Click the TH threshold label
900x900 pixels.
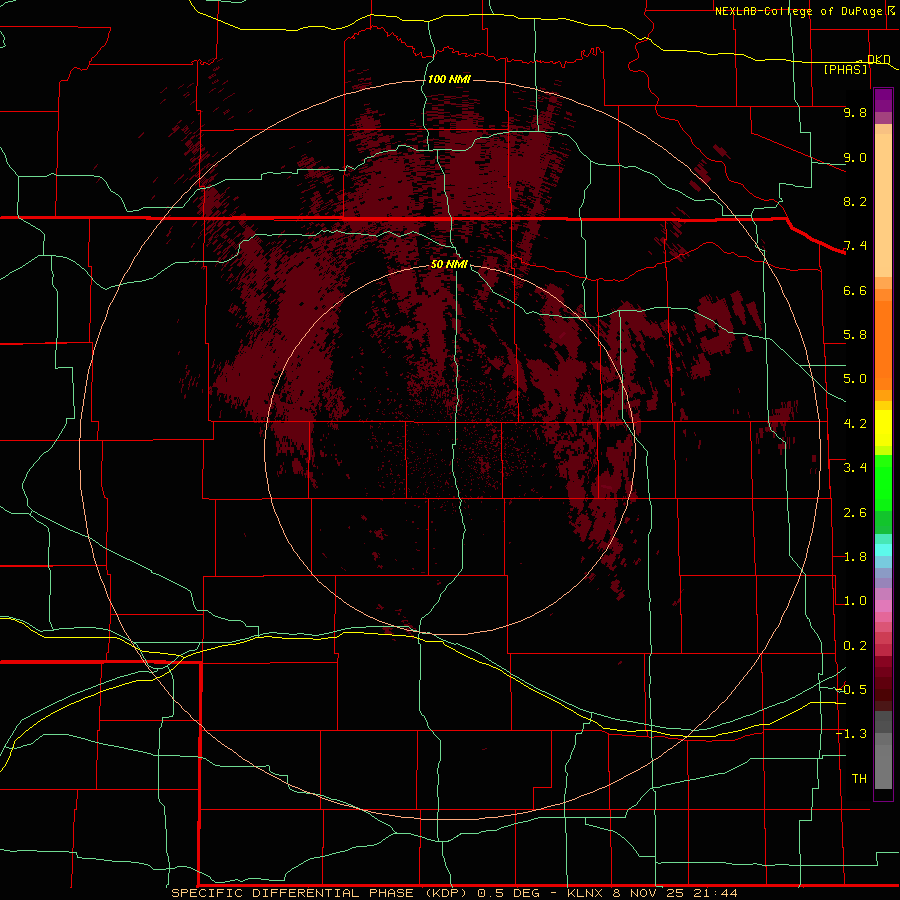point(859,779)
